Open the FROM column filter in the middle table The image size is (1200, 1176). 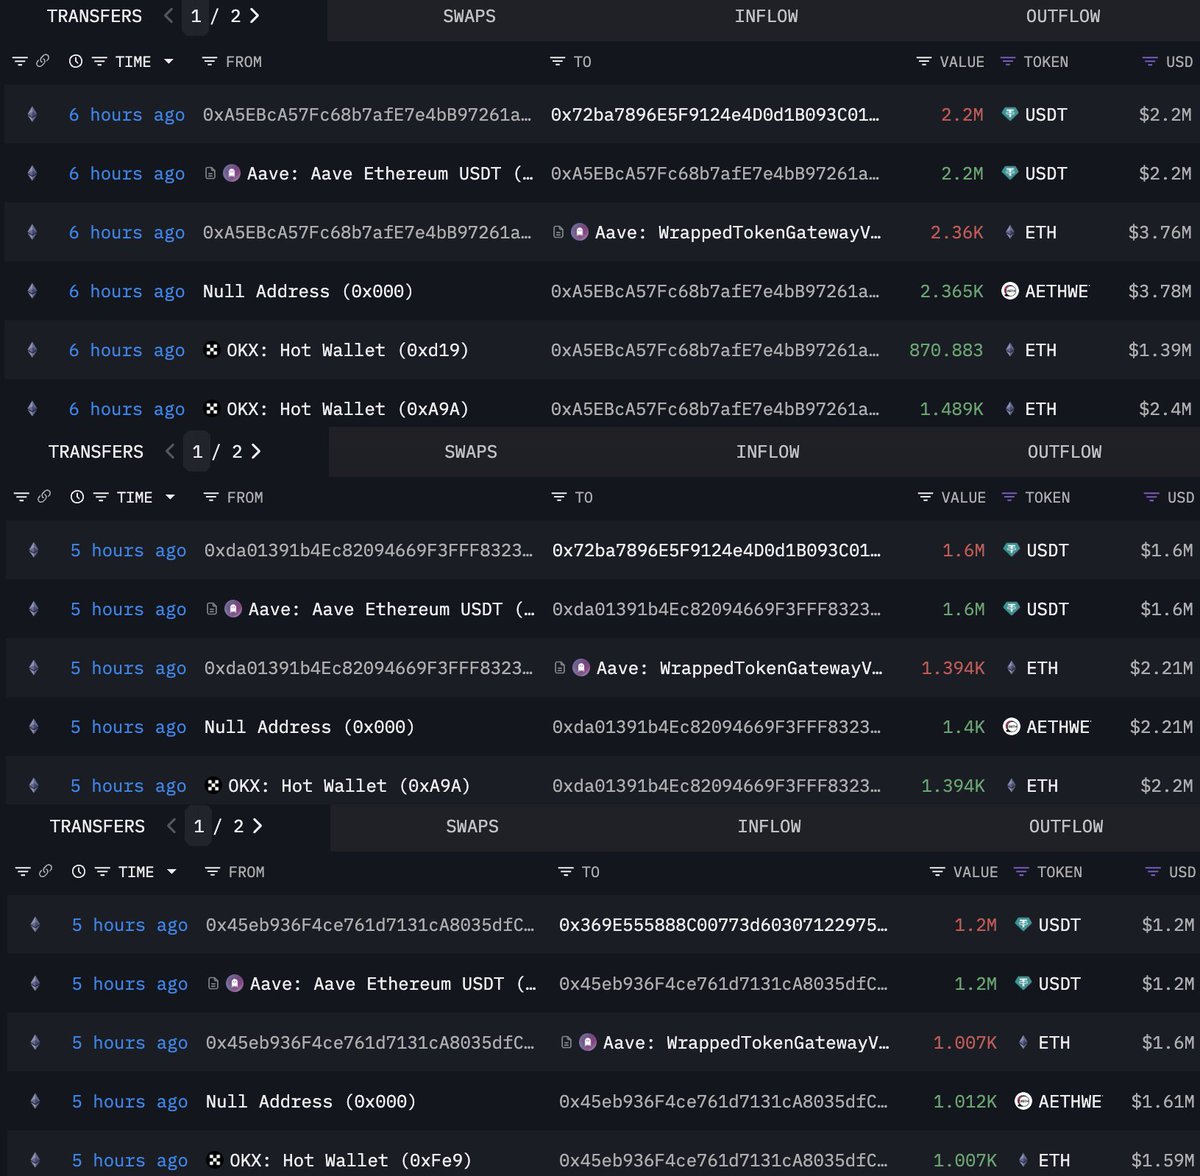tap(211, 497)
